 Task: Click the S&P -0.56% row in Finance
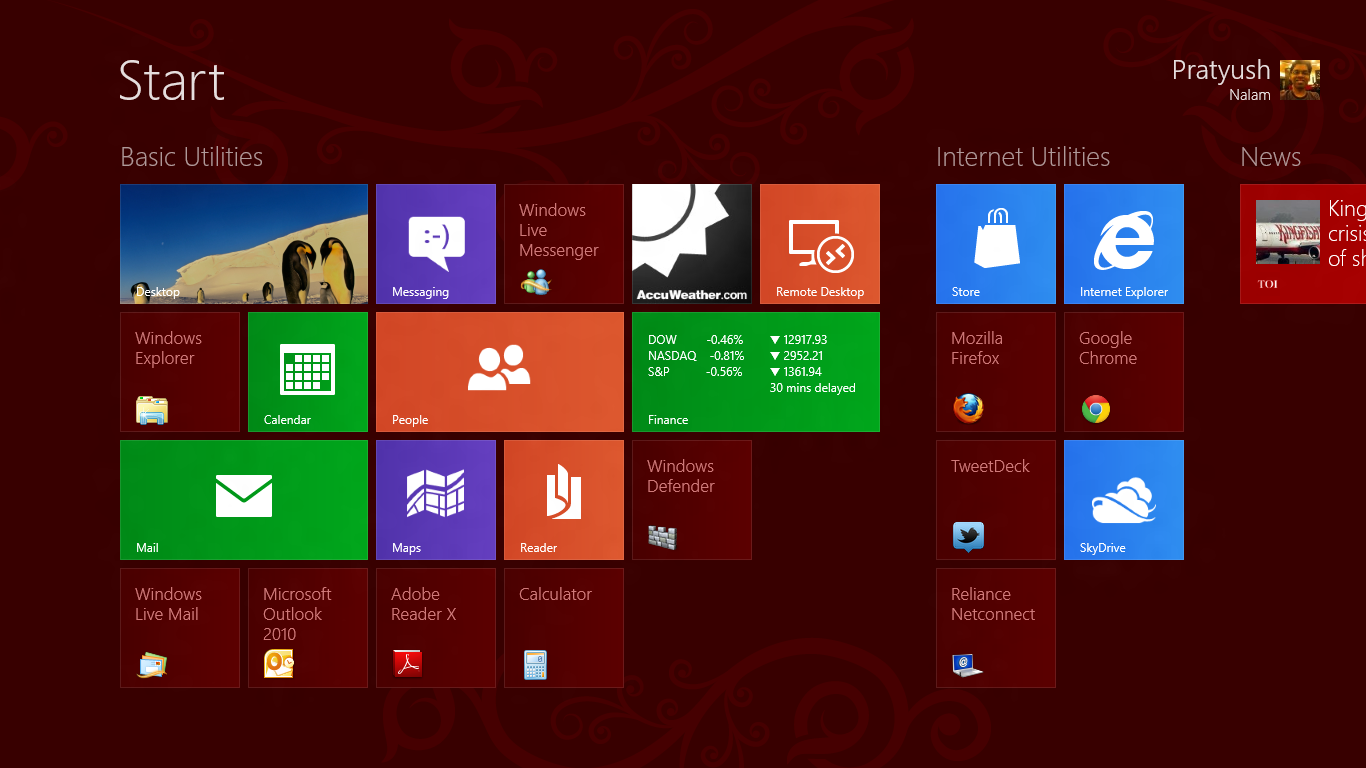(x=735, y=372)
